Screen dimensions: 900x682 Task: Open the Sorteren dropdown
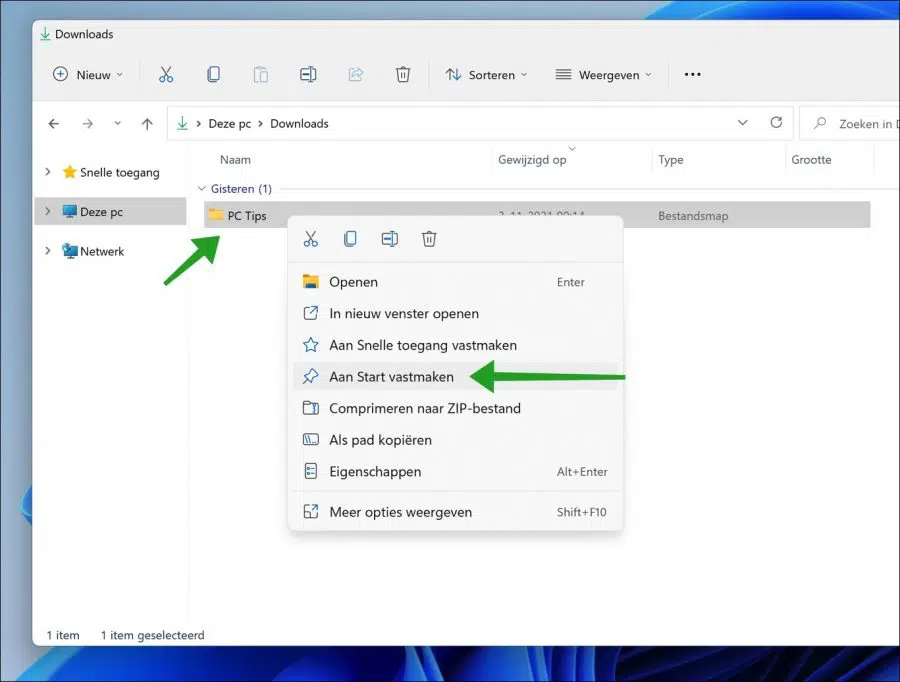click(x=486, y=75)
